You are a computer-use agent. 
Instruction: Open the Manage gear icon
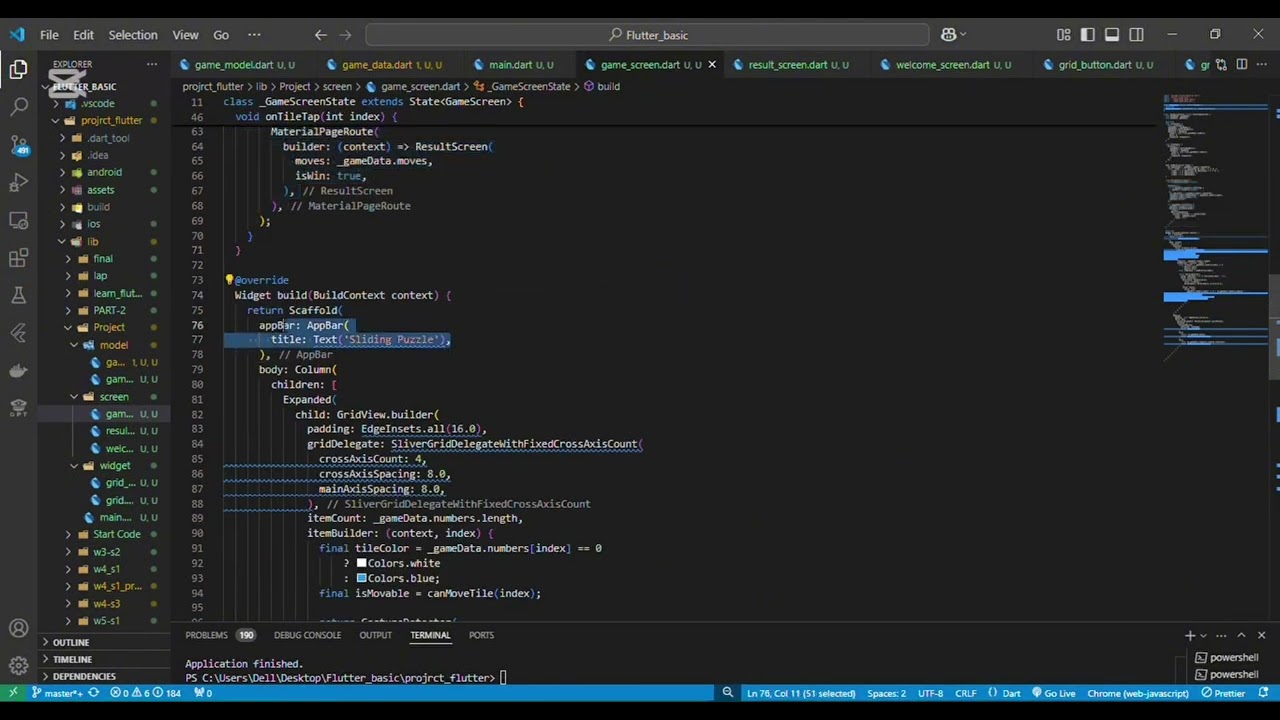point(18,665)
